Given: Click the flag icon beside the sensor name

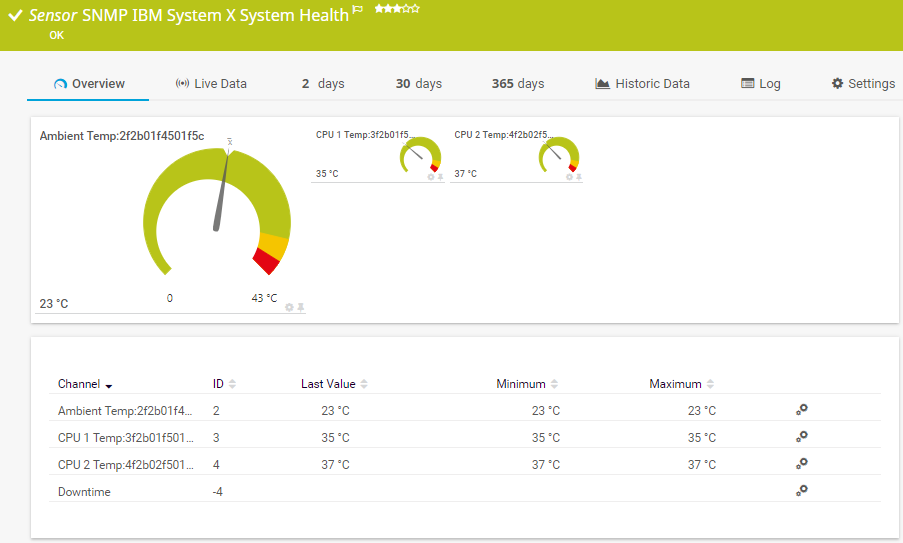Looking at the screenshot, I should pyautogui.click(x=358, y=10).
